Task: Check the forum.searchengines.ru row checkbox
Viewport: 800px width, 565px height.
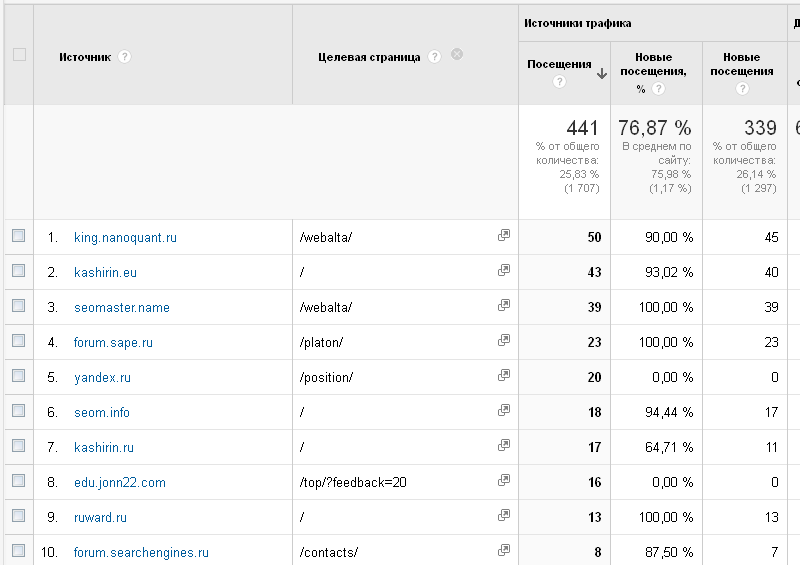Action: point(18,550)
